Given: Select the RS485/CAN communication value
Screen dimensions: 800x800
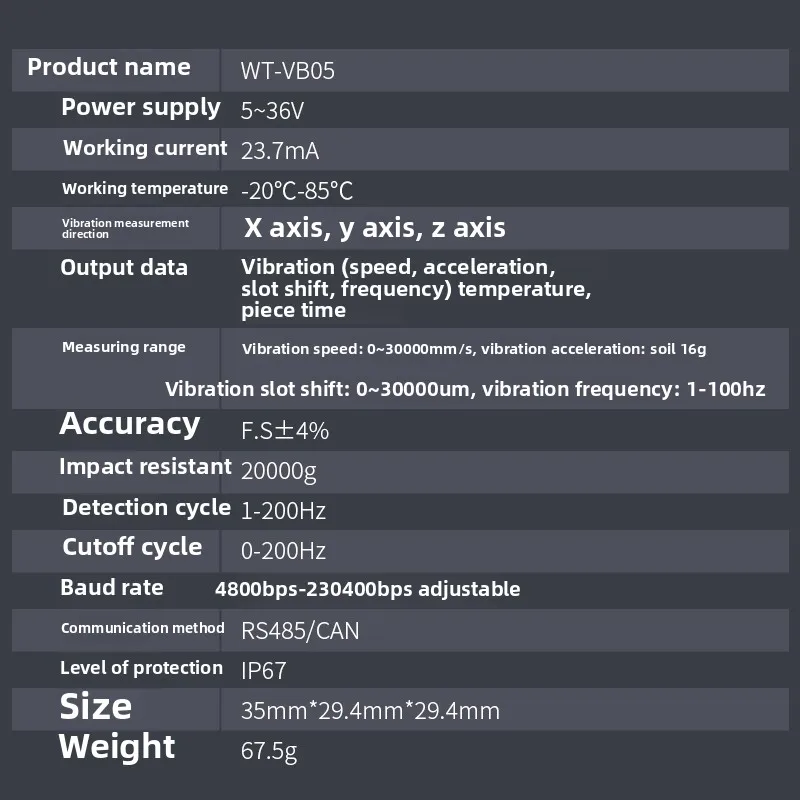Looking at the screenshot, I should (300, 631).
